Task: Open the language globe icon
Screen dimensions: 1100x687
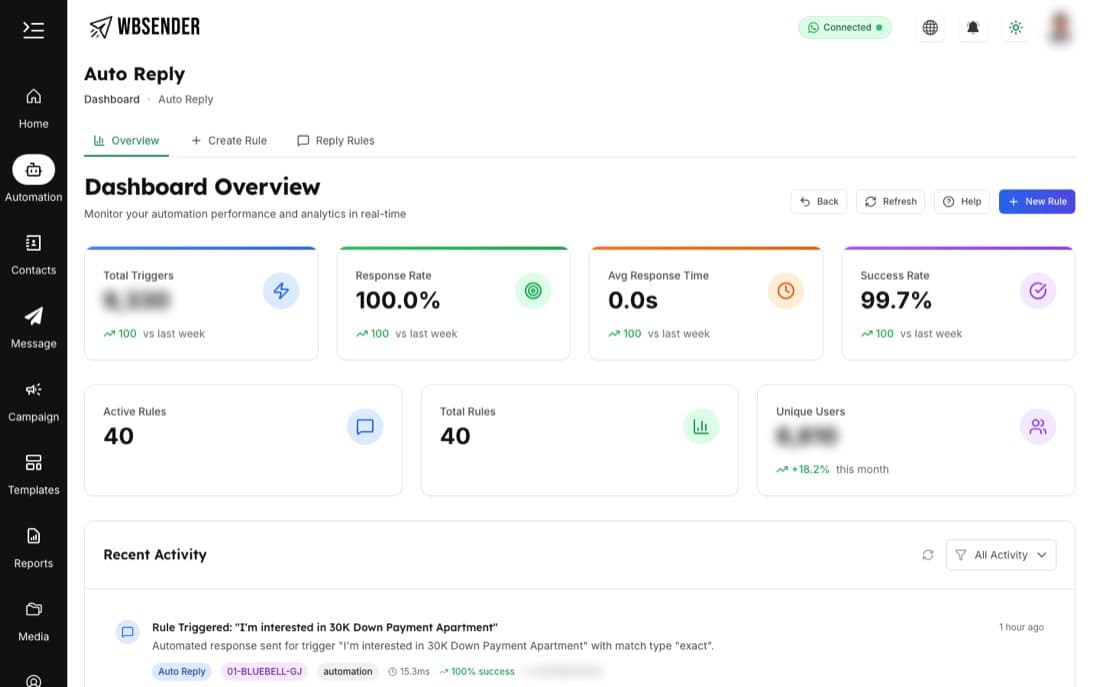Action: click(x=930, y=27)
